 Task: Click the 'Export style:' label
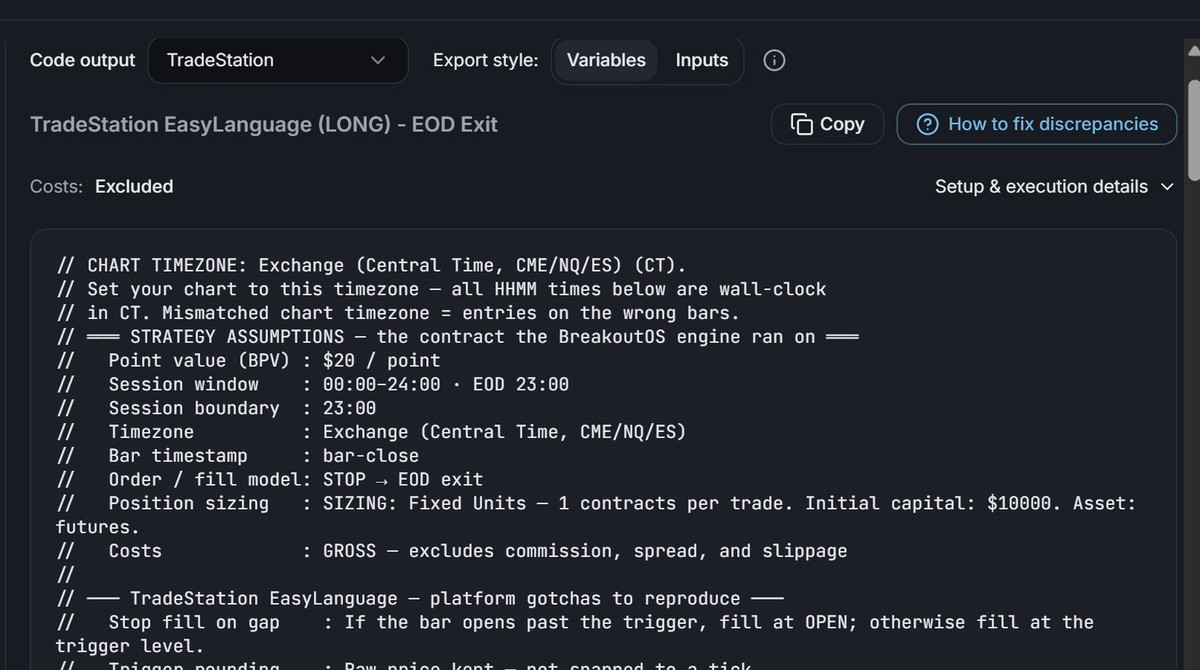pos(485,60)
